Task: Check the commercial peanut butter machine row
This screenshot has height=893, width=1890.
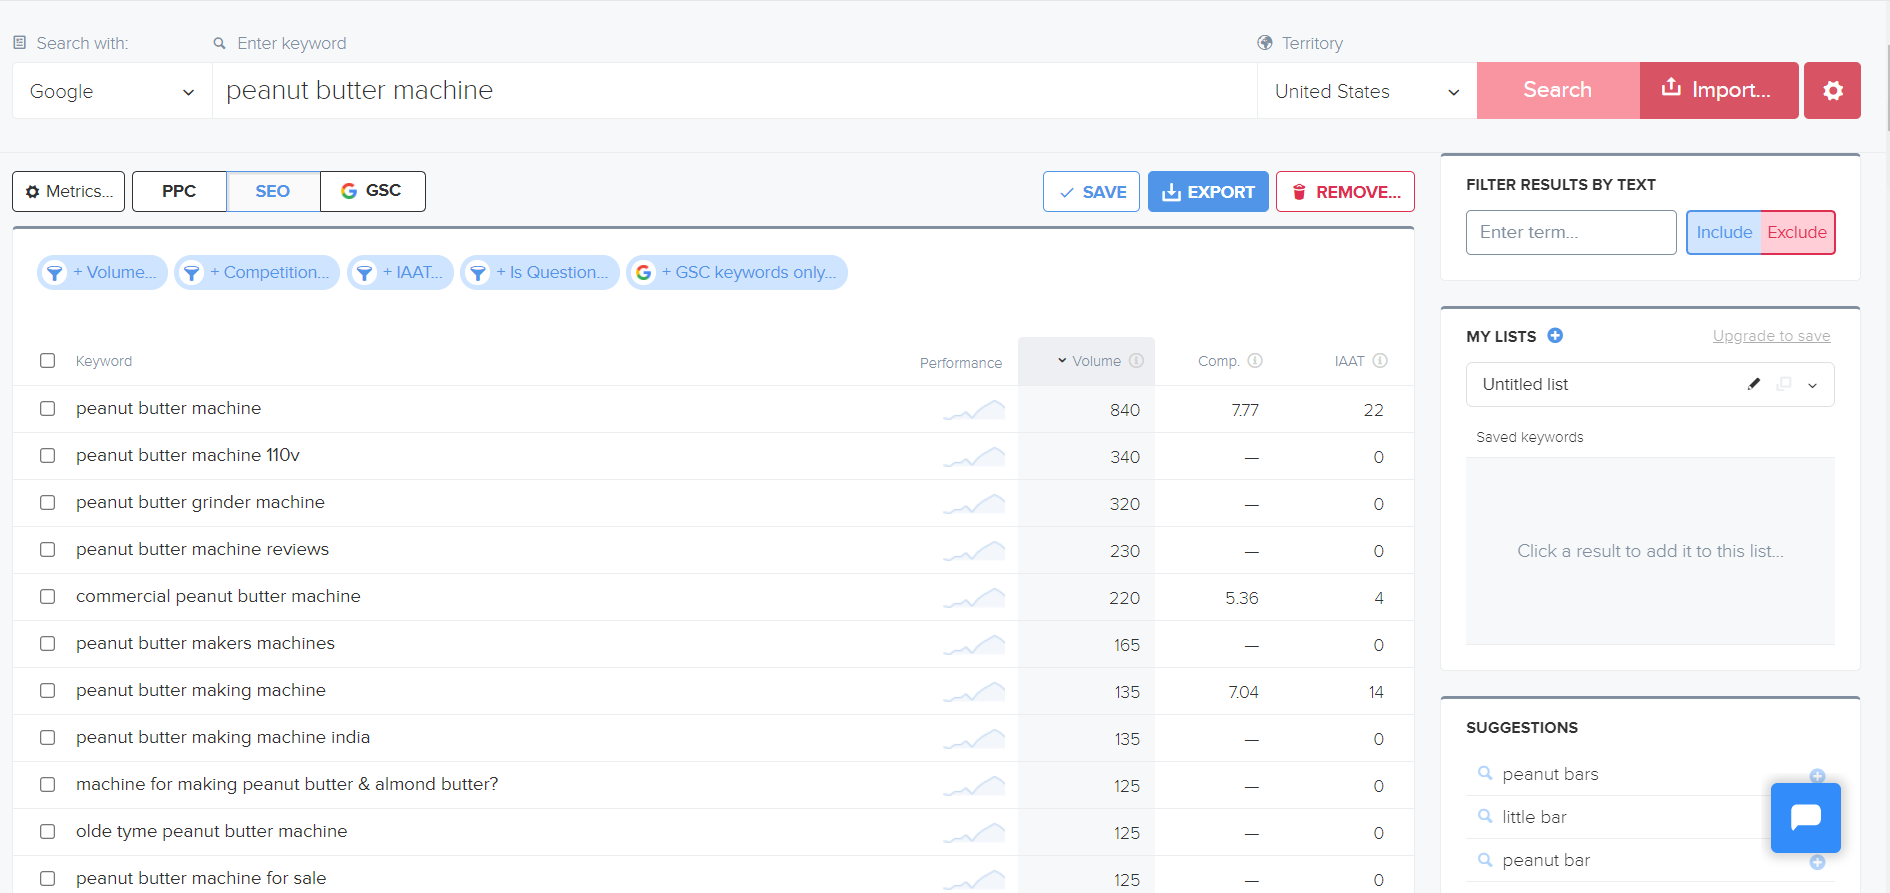Action: (47, 596)
